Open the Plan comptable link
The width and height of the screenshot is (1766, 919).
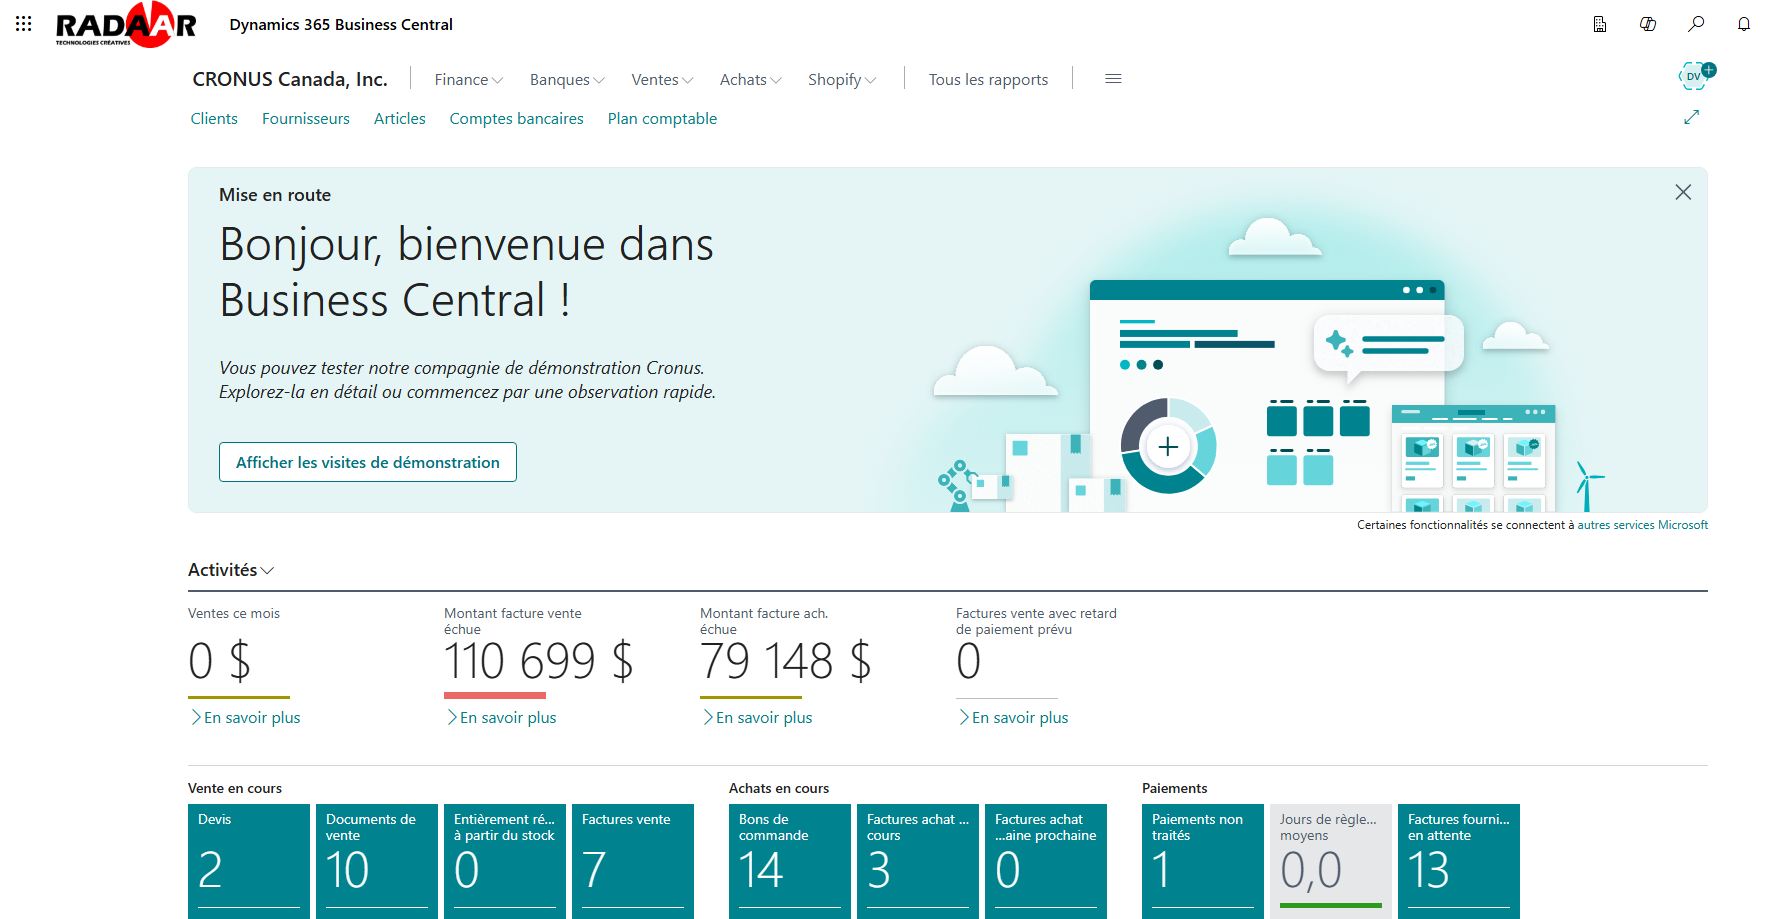tap(662, 119)
